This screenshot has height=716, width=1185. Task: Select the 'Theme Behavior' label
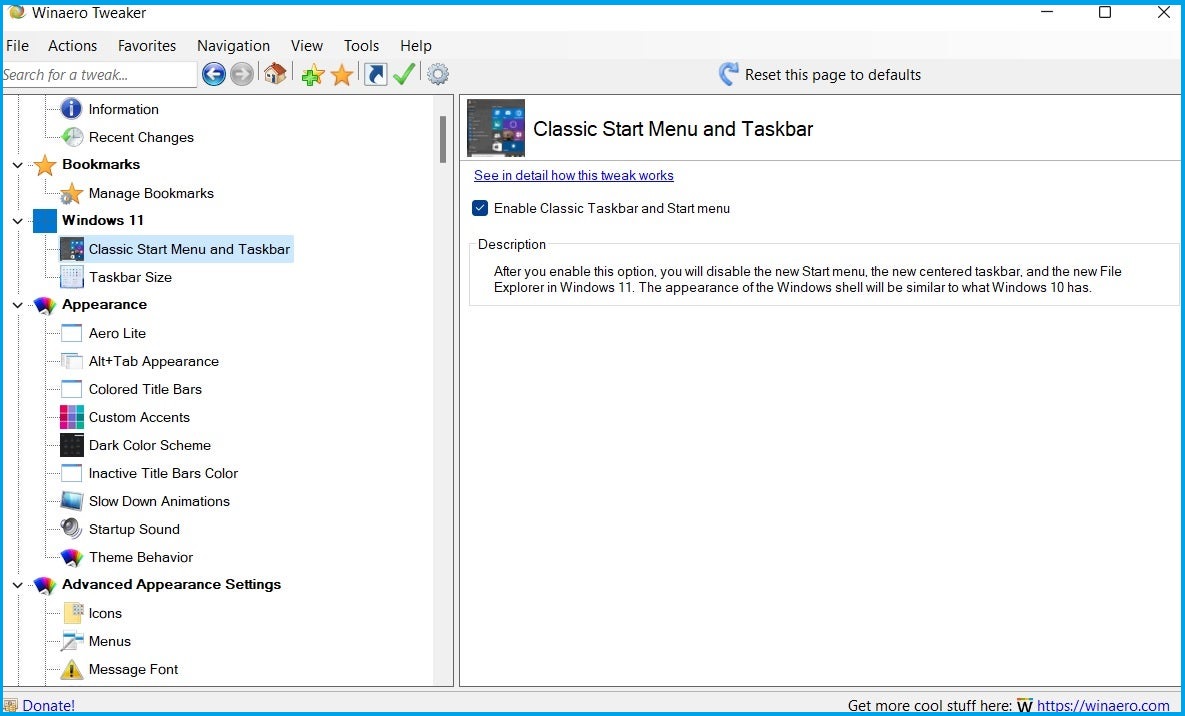141,557
